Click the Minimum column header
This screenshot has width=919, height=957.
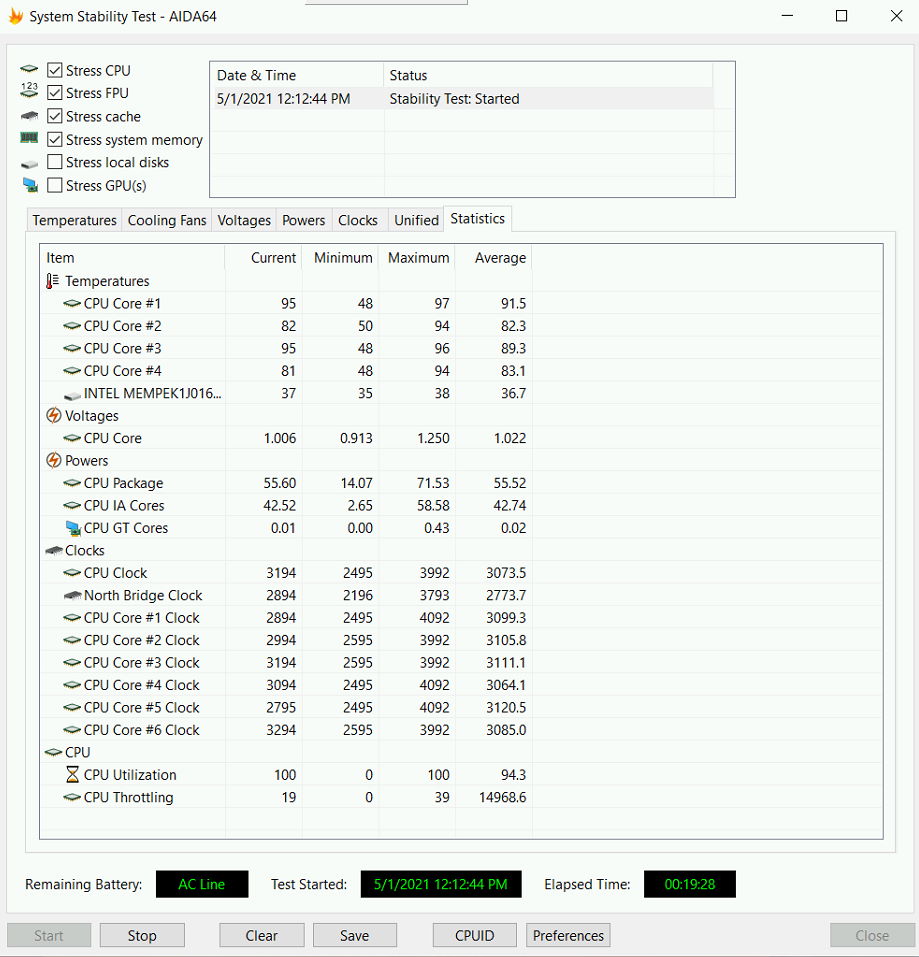click(340, 258)
